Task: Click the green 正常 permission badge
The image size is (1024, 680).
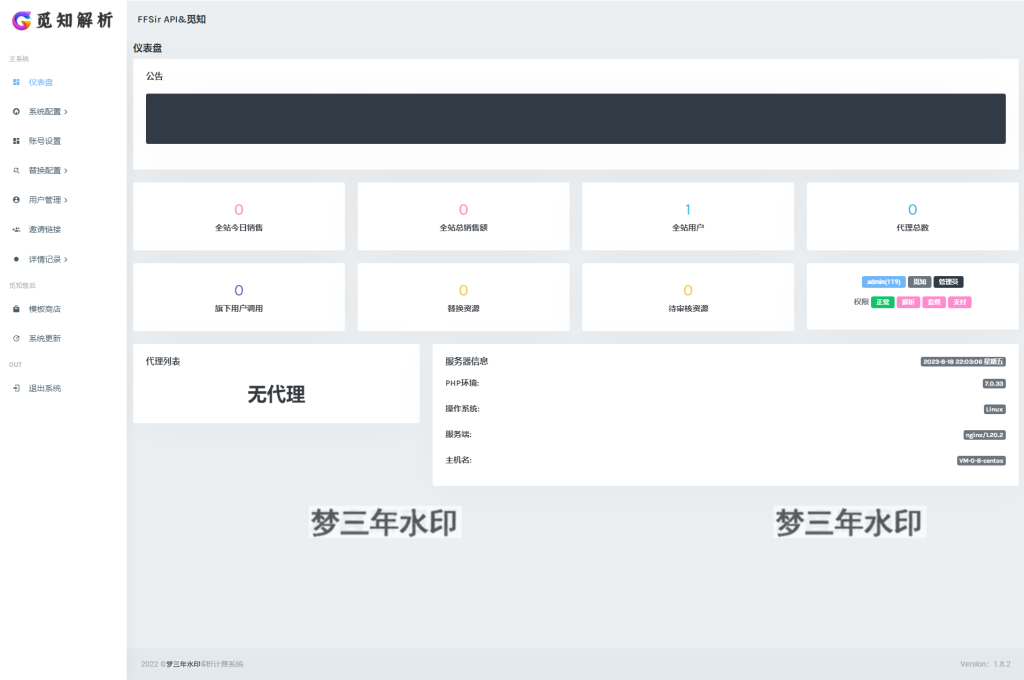Action: pos(883,302)
